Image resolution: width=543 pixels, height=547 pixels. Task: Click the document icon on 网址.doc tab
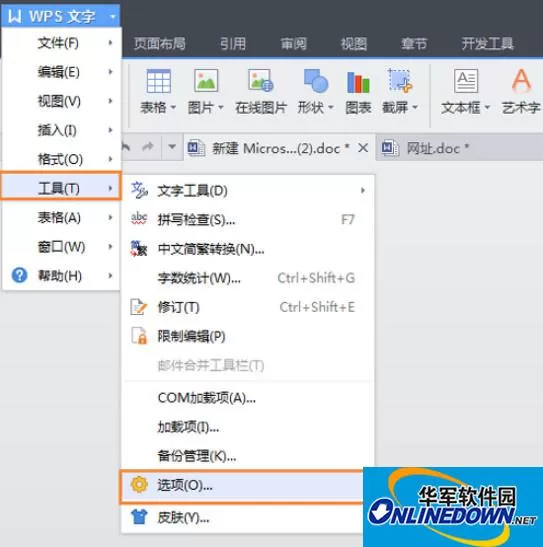pos(390,148)
